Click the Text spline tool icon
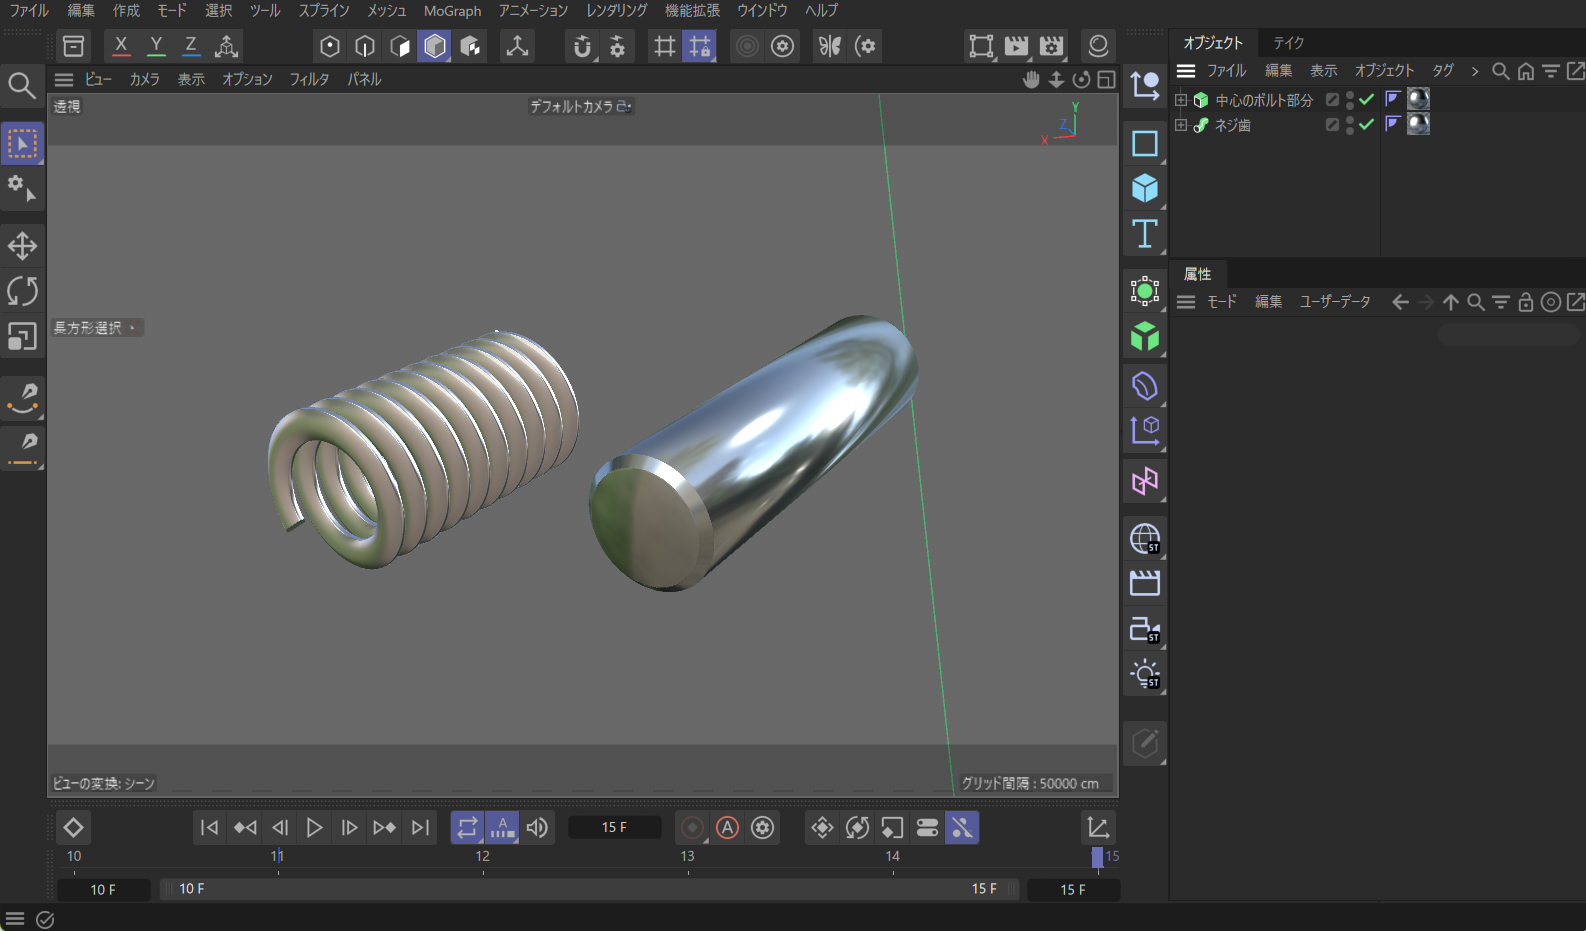 pyautogui.click(x=1145, y=234)
